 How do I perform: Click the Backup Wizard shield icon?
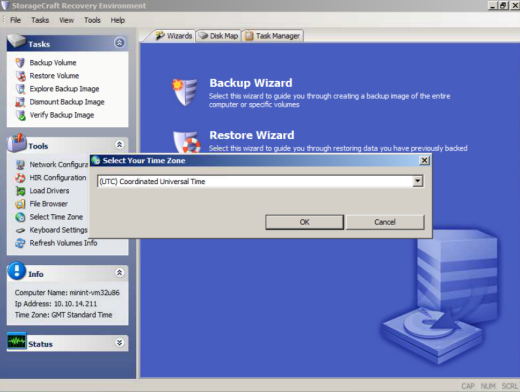coord(185,92)
